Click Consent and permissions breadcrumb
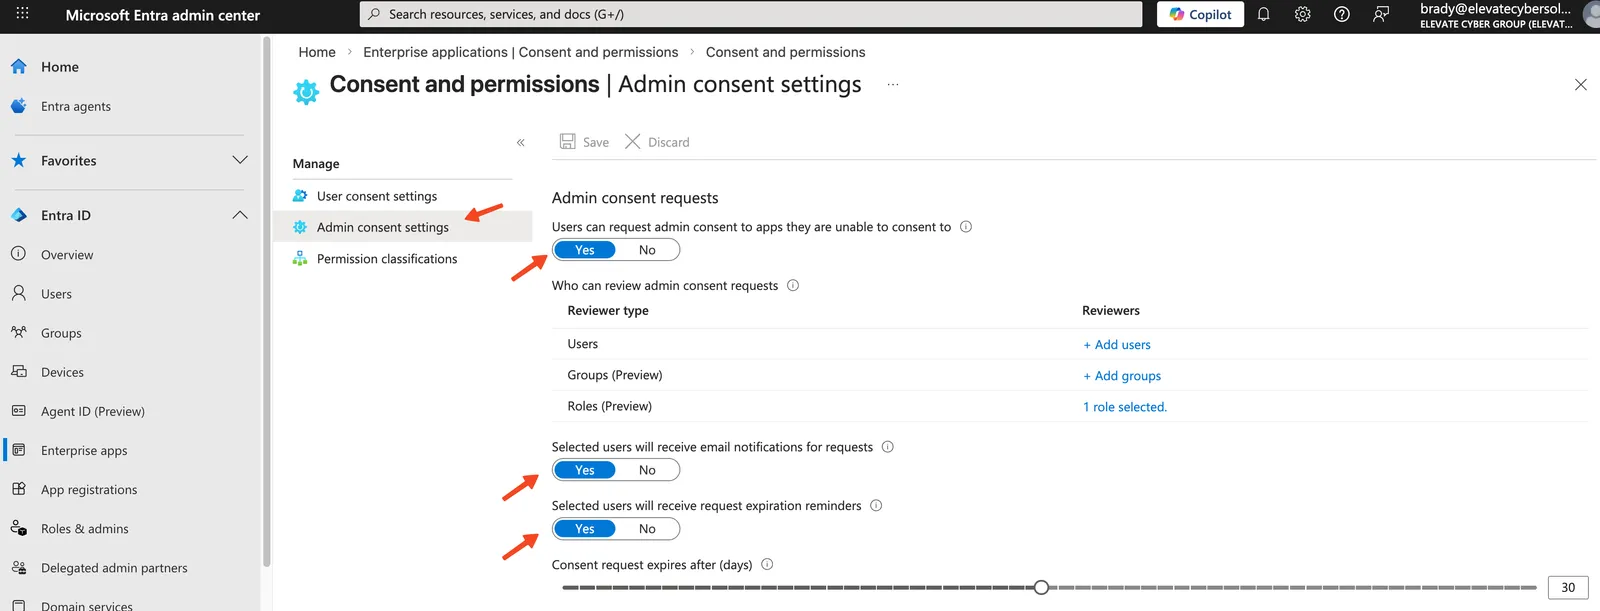 786,52
